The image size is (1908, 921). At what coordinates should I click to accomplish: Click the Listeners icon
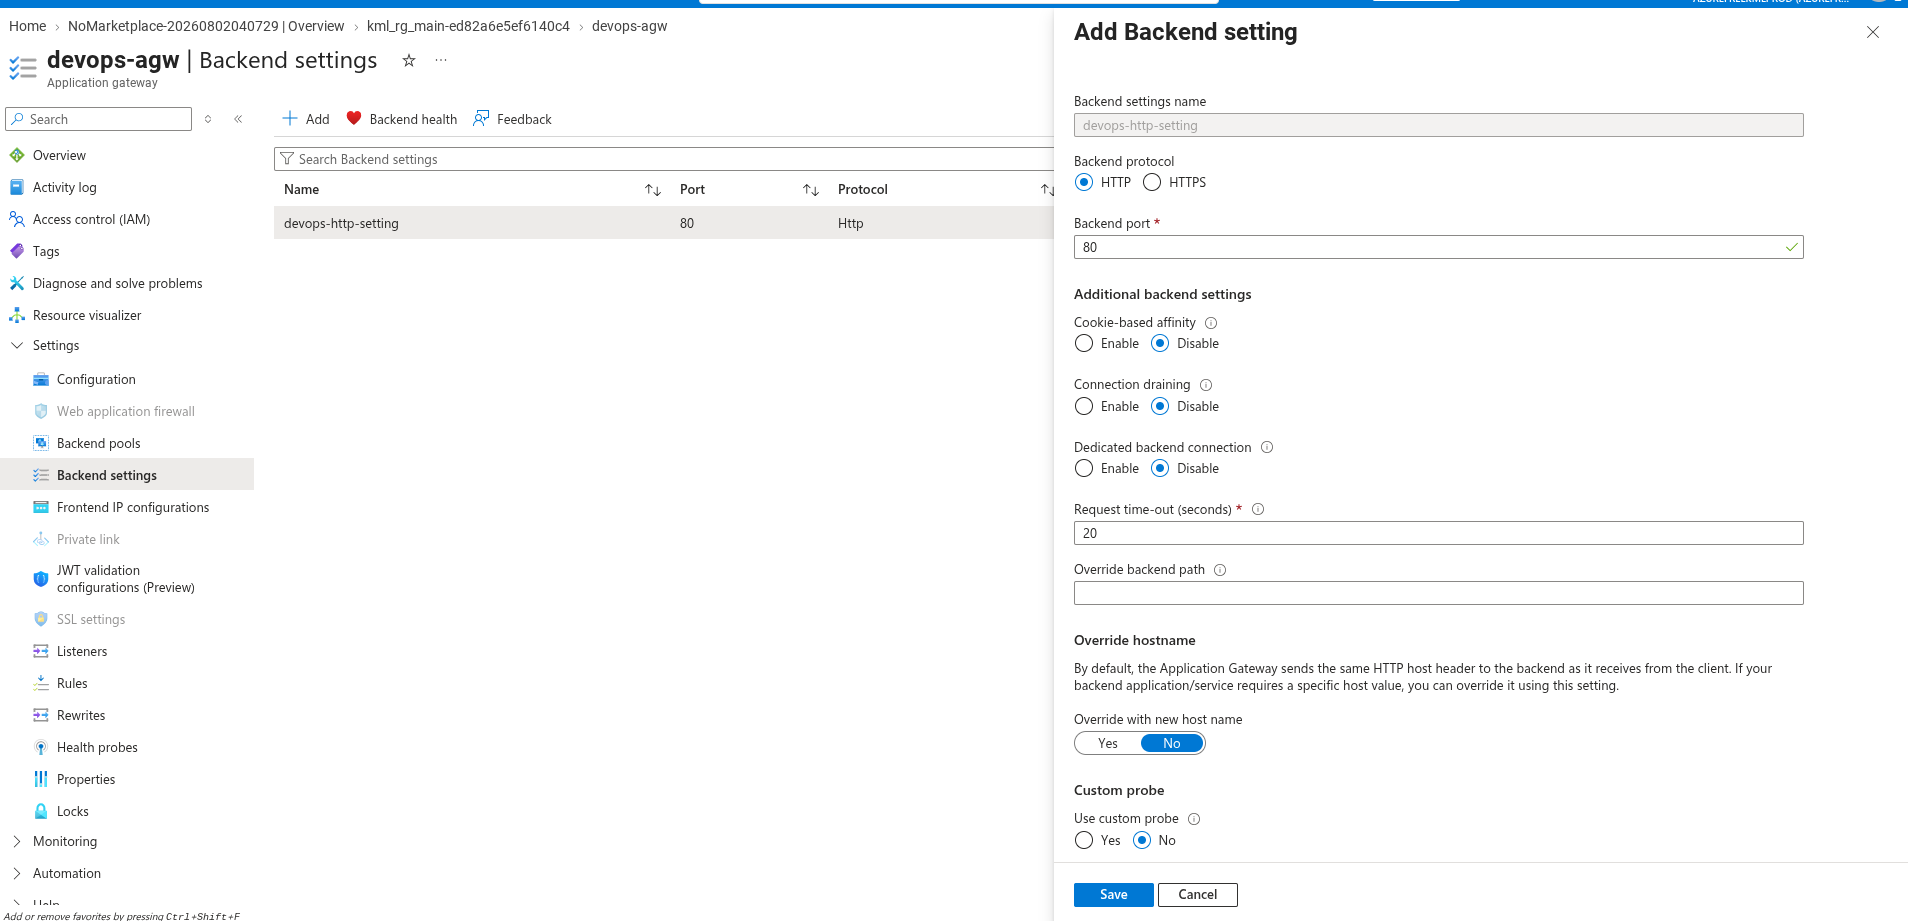[41, 651]
